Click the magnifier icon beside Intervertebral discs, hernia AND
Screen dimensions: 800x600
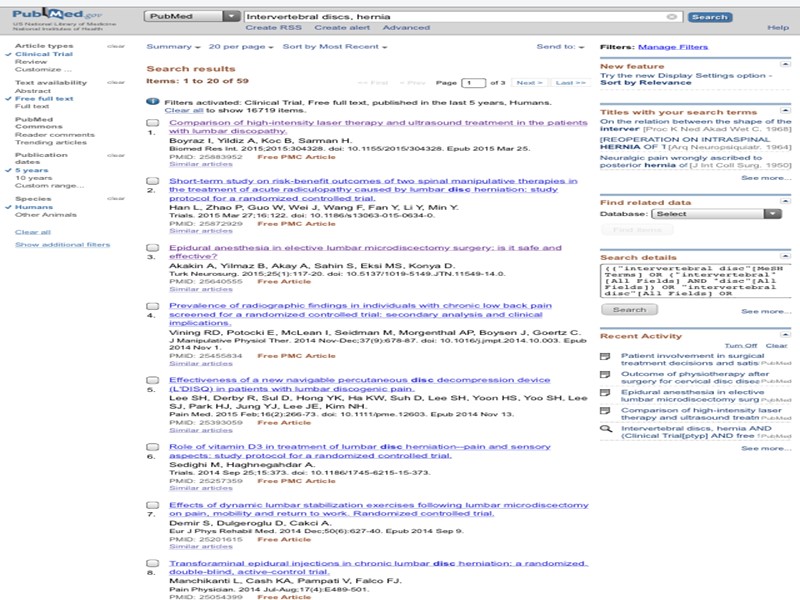pyautogui.click(x=606, y=429)
